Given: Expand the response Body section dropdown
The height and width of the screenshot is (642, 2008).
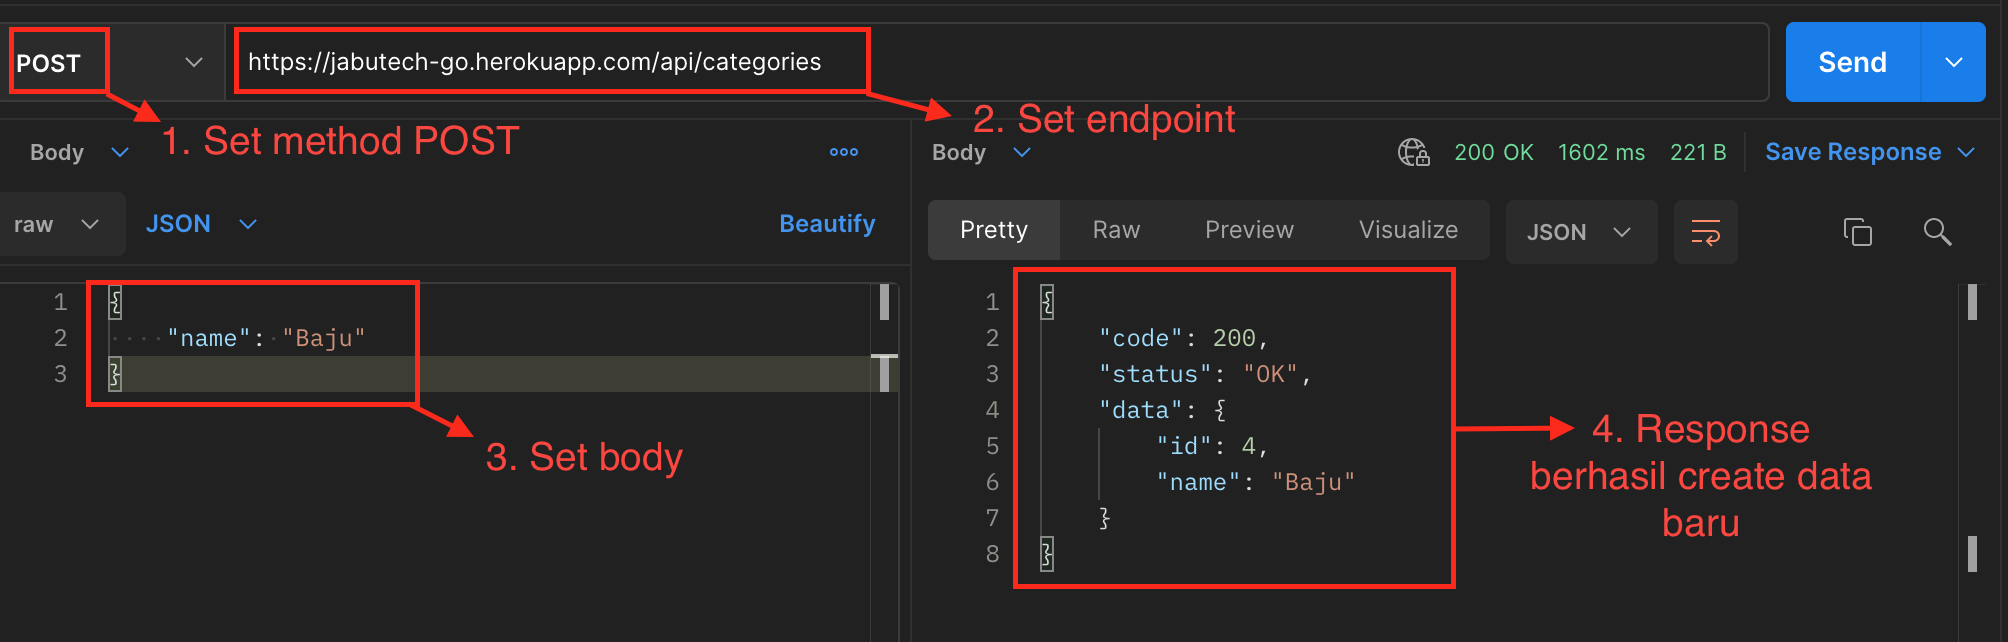Looking at the screenshot, I should tap(981, 152).
